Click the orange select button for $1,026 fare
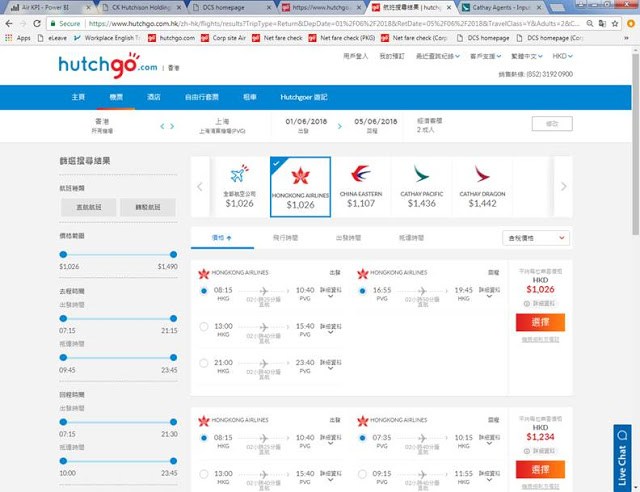Image resolution: width=640 pixels, height=492 pixels. click(540, 322)
